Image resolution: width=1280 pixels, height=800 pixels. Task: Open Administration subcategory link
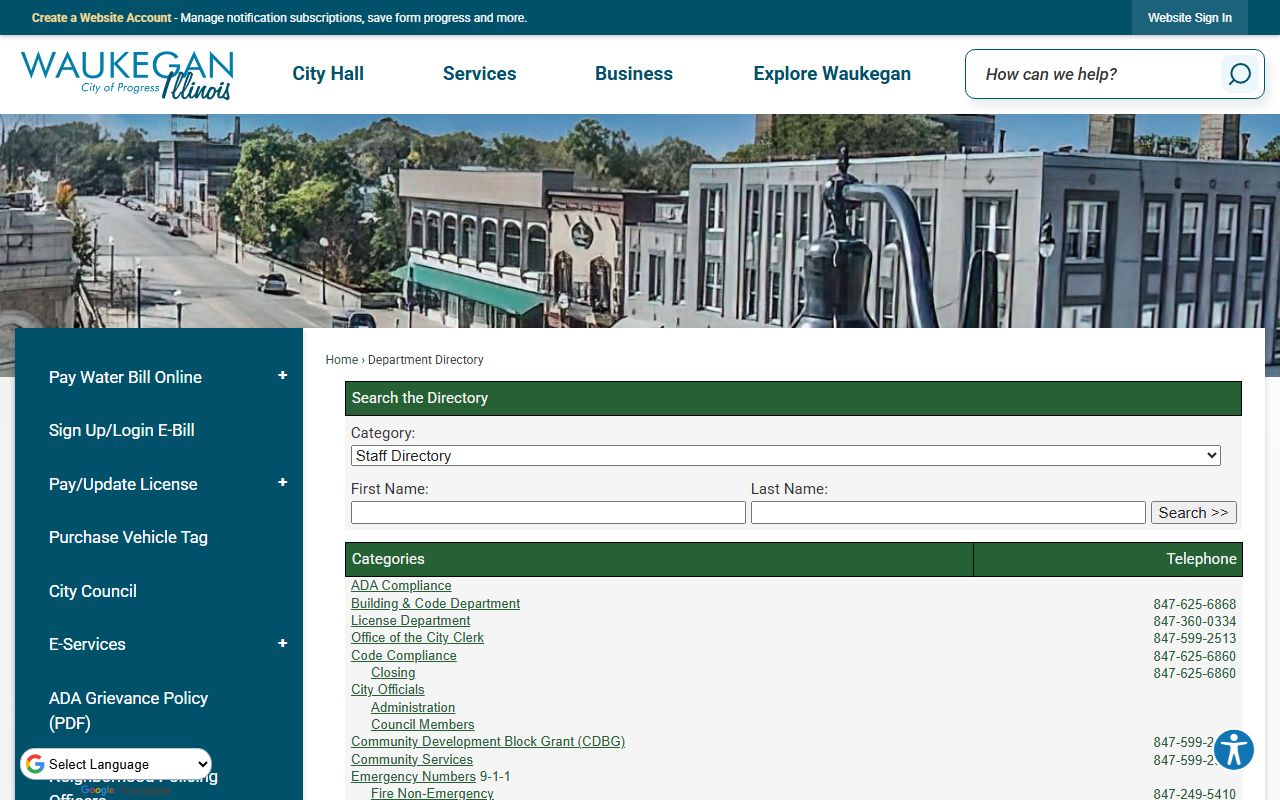pyautogui.click(x=413, y=708)
